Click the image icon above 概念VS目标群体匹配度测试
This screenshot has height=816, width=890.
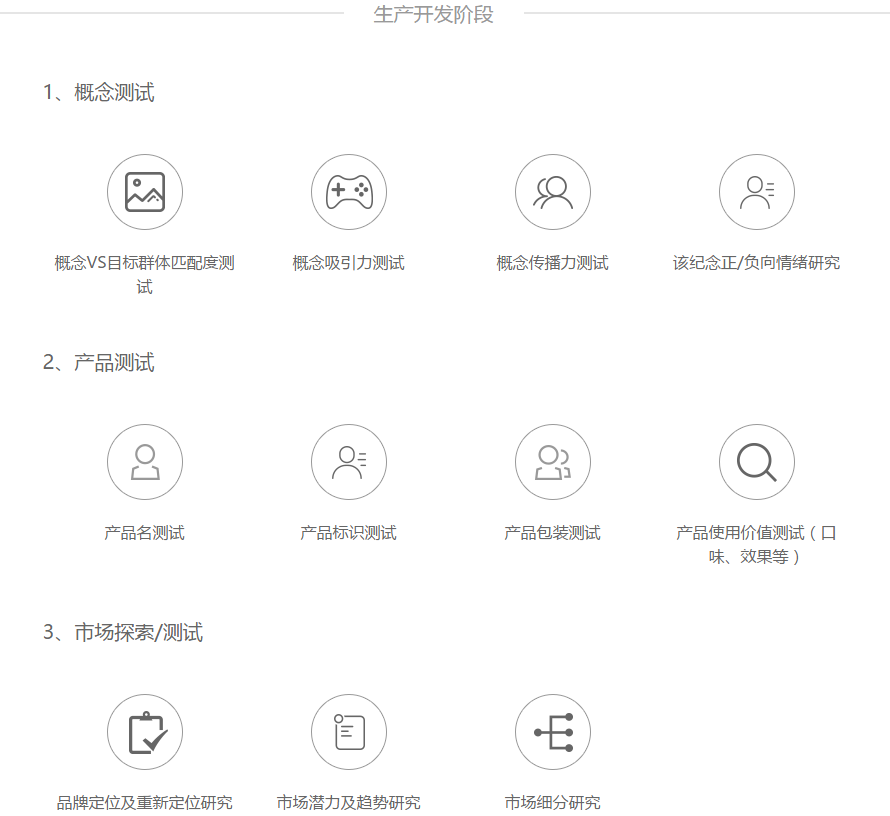[x=145, y=192]
